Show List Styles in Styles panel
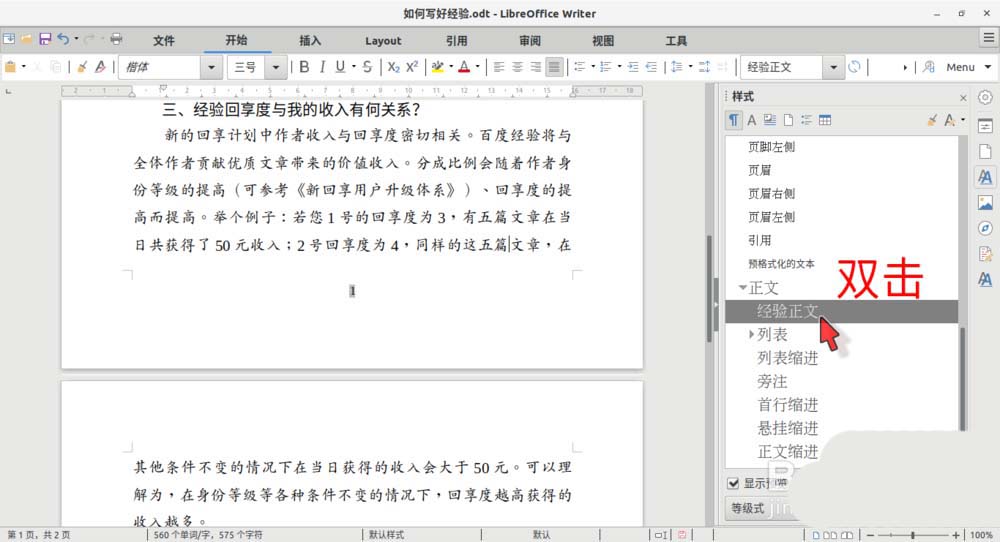This screenshot has height=542, width=1000. (x=806, y=120)
